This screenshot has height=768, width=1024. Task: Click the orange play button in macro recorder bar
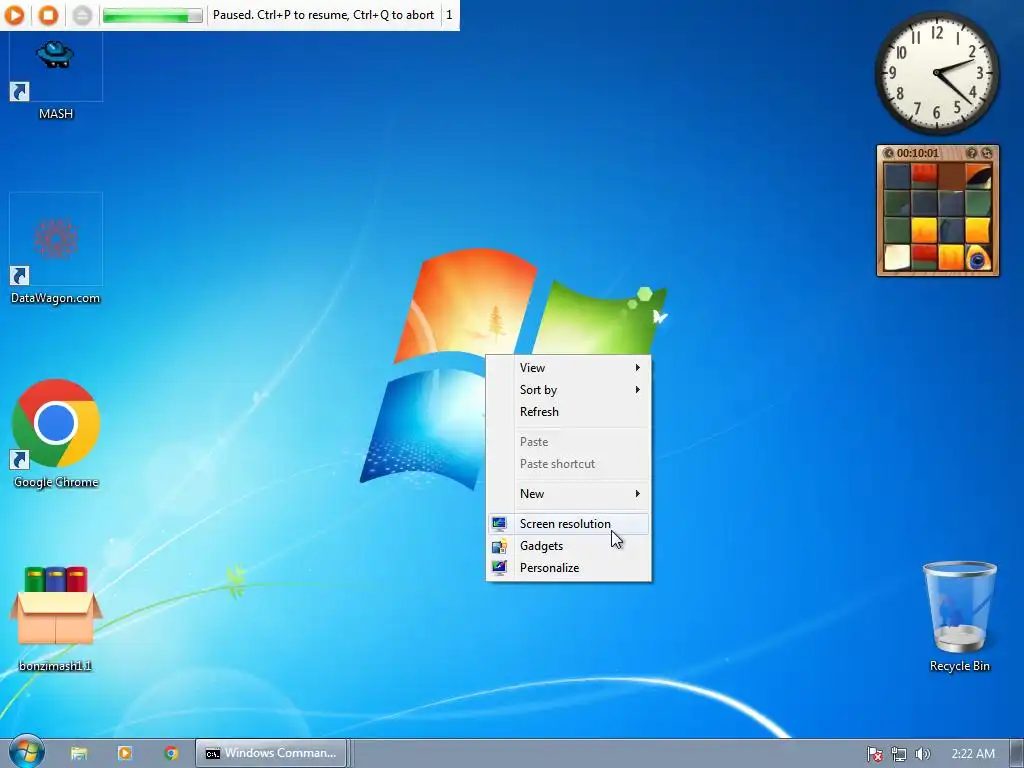(x=14, y=15)
